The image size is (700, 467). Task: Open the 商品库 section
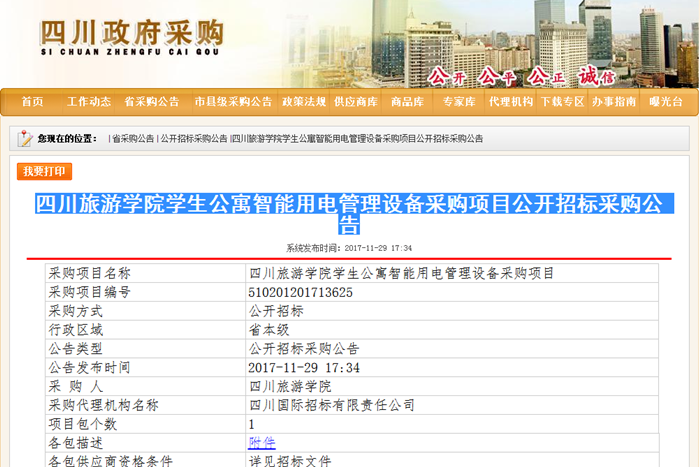407,102
